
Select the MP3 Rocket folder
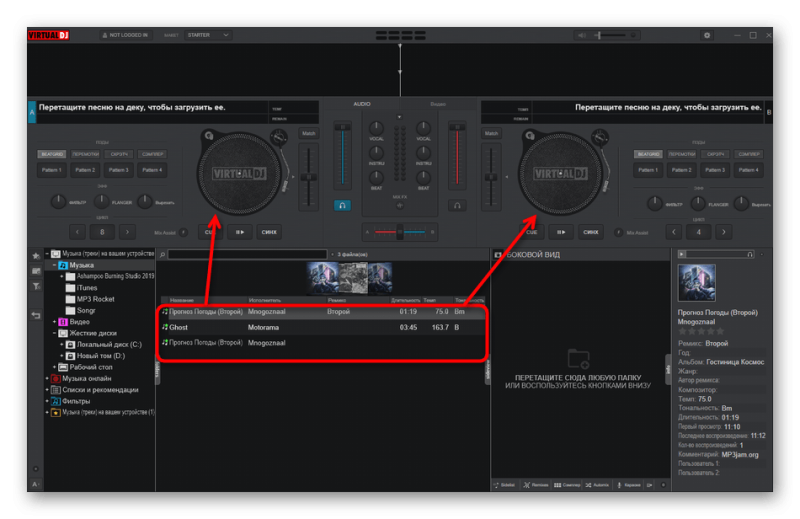pos(95,299)
